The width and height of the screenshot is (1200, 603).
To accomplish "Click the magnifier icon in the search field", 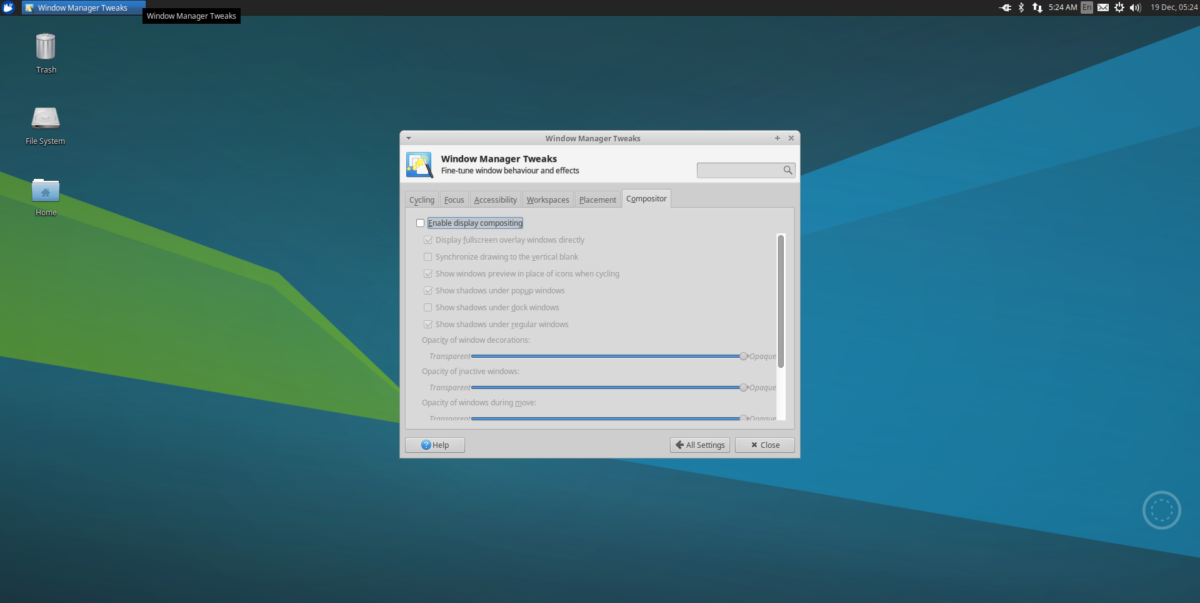I will 788,171.
